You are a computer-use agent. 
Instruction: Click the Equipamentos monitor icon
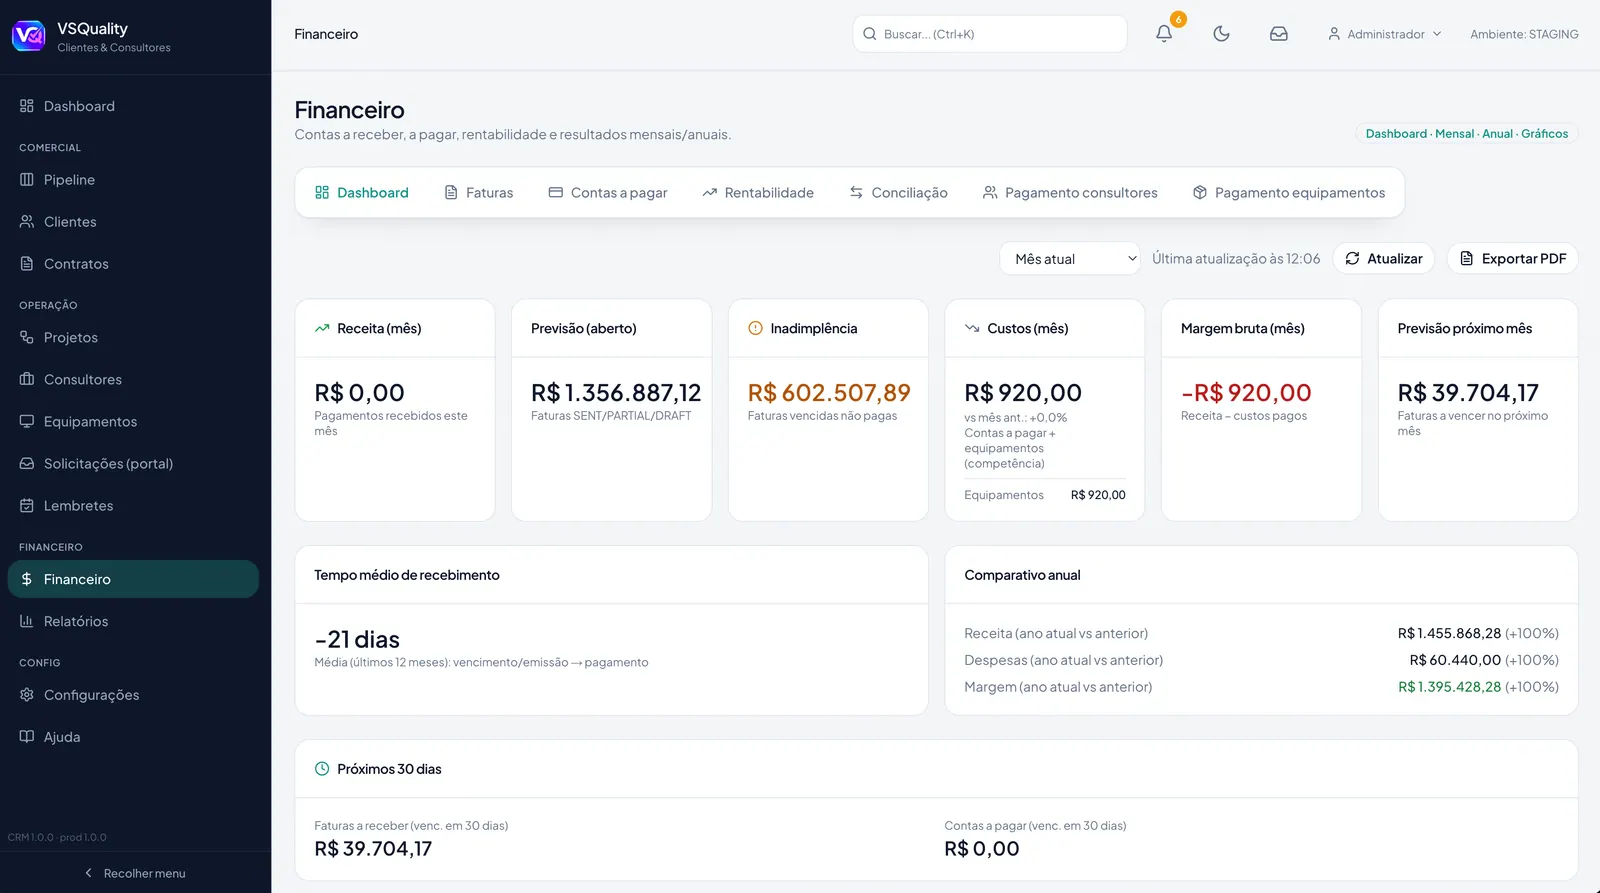(x=27, y=422)
